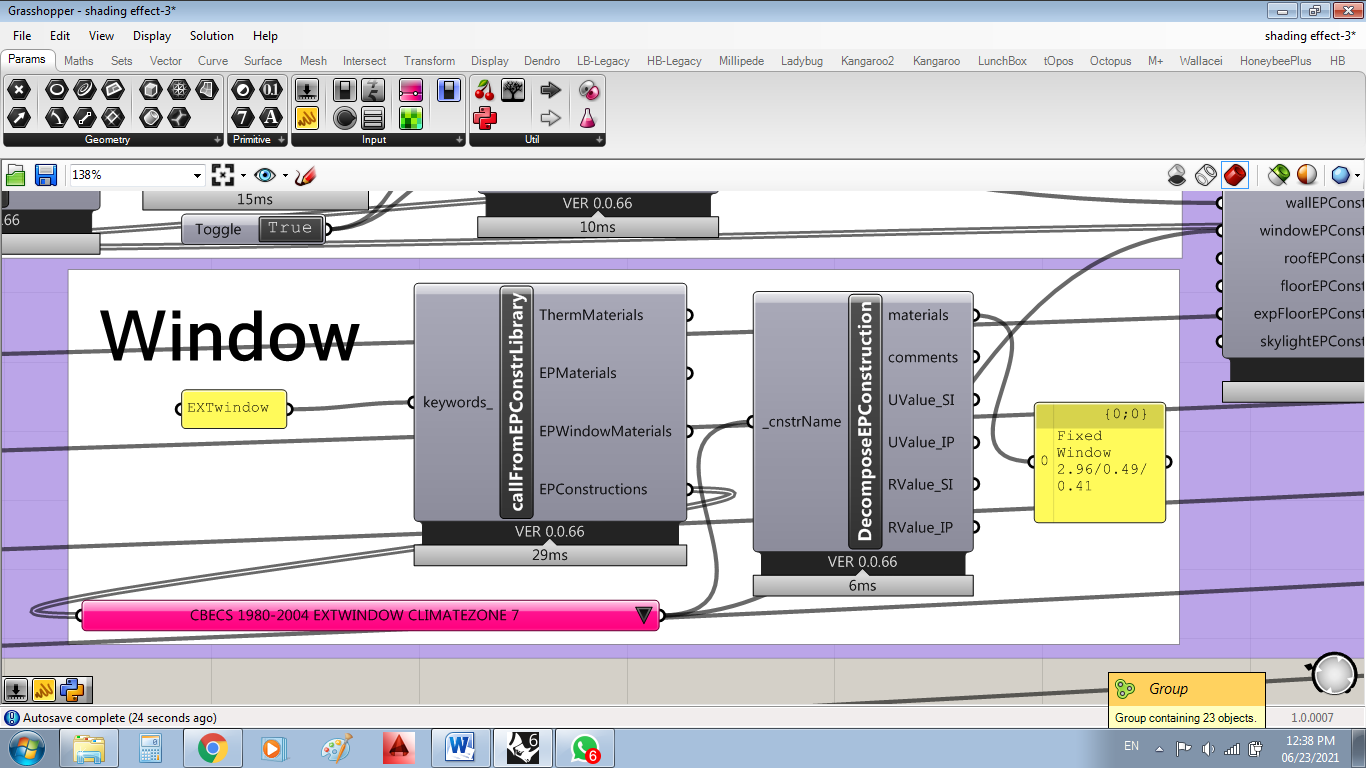Select the DecomposeEPConstruction component
Viewport: 1366px width, 768px height.
click(865, 421)
